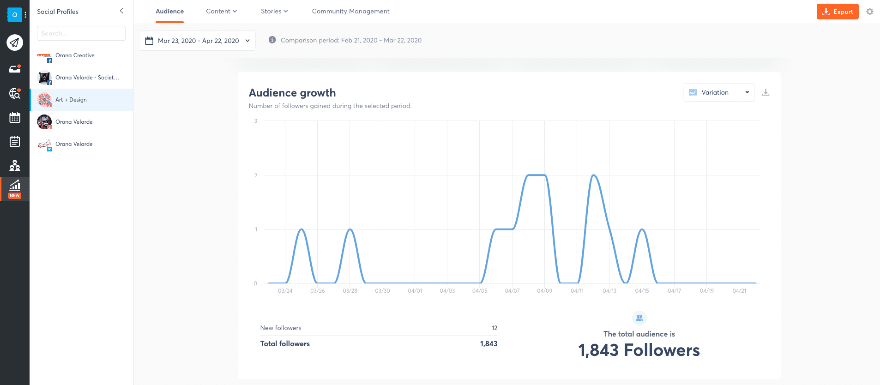Select the Art + Design profile
880x385 pixels.
[x=81, y=99]
